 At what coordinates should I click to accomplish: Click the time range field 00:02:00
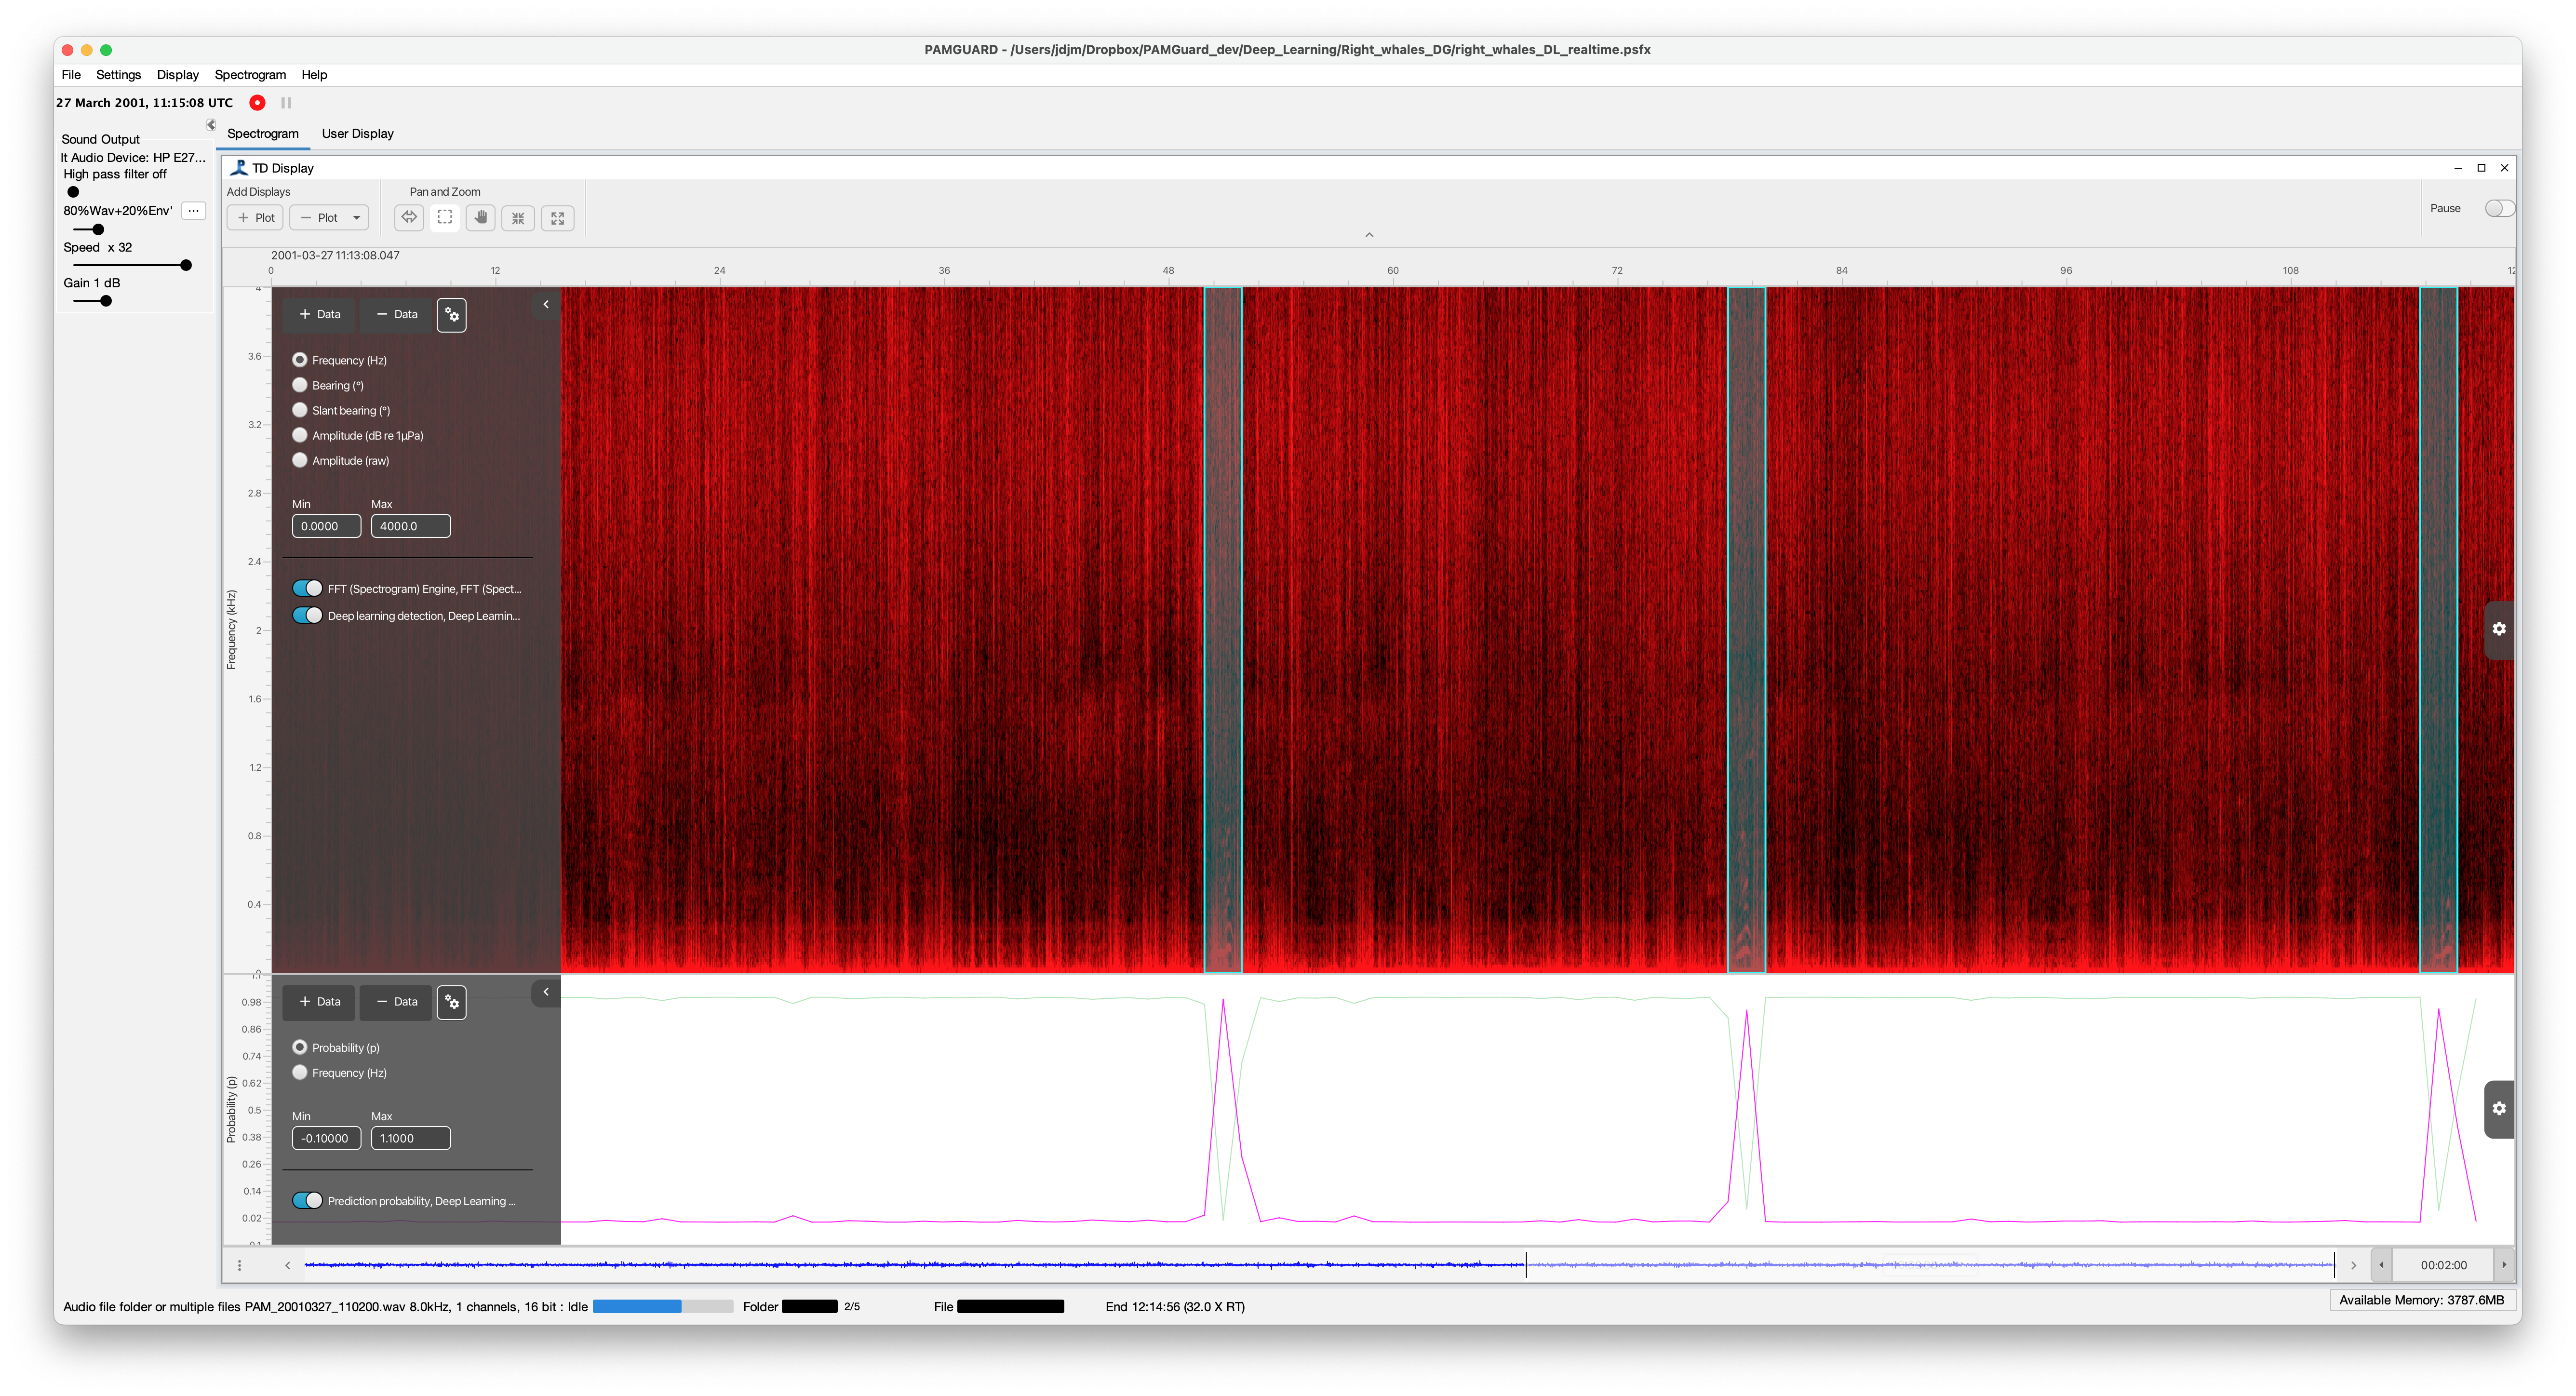2443,1265
